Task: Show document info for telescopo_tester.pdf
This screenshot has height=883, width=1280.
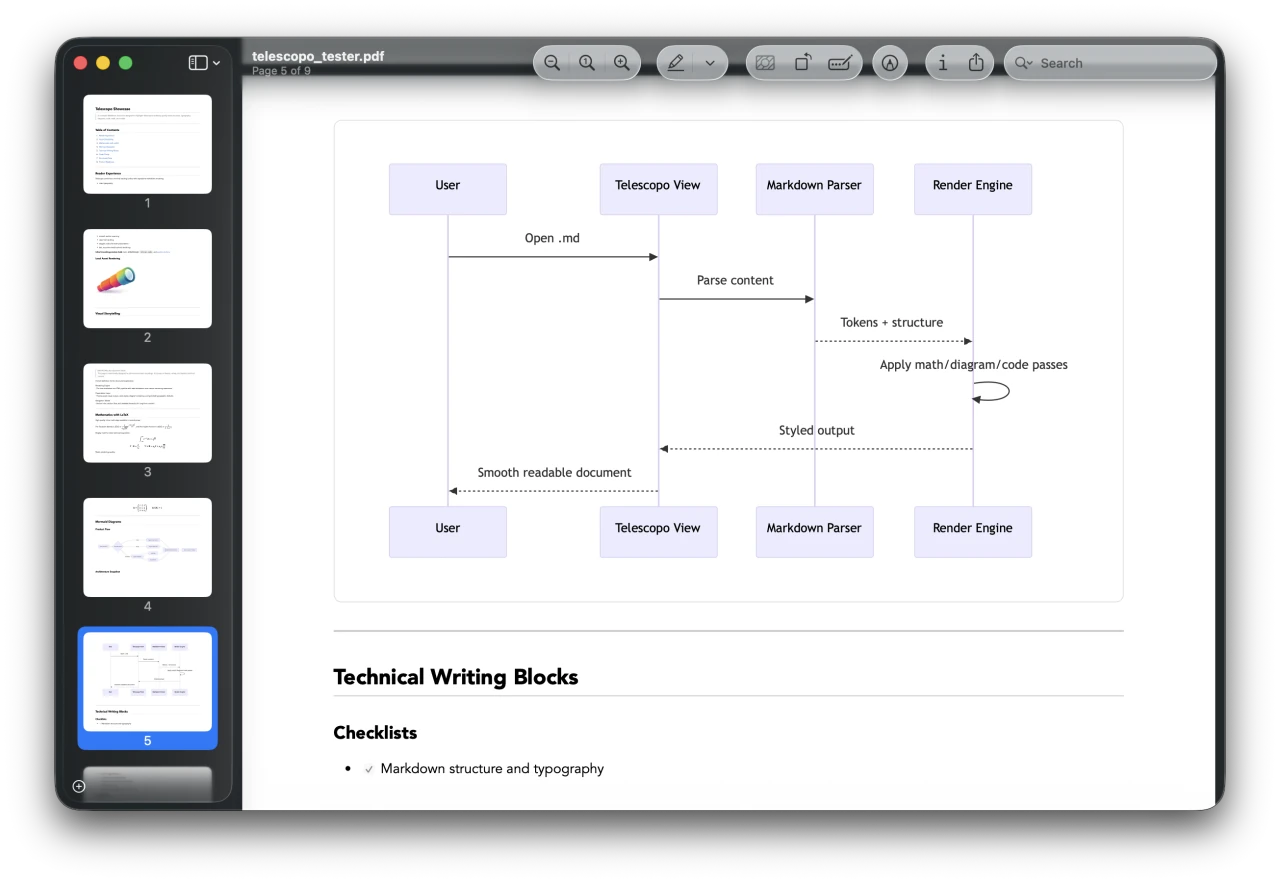Action: pyautogui.click(x=942, y=62)
